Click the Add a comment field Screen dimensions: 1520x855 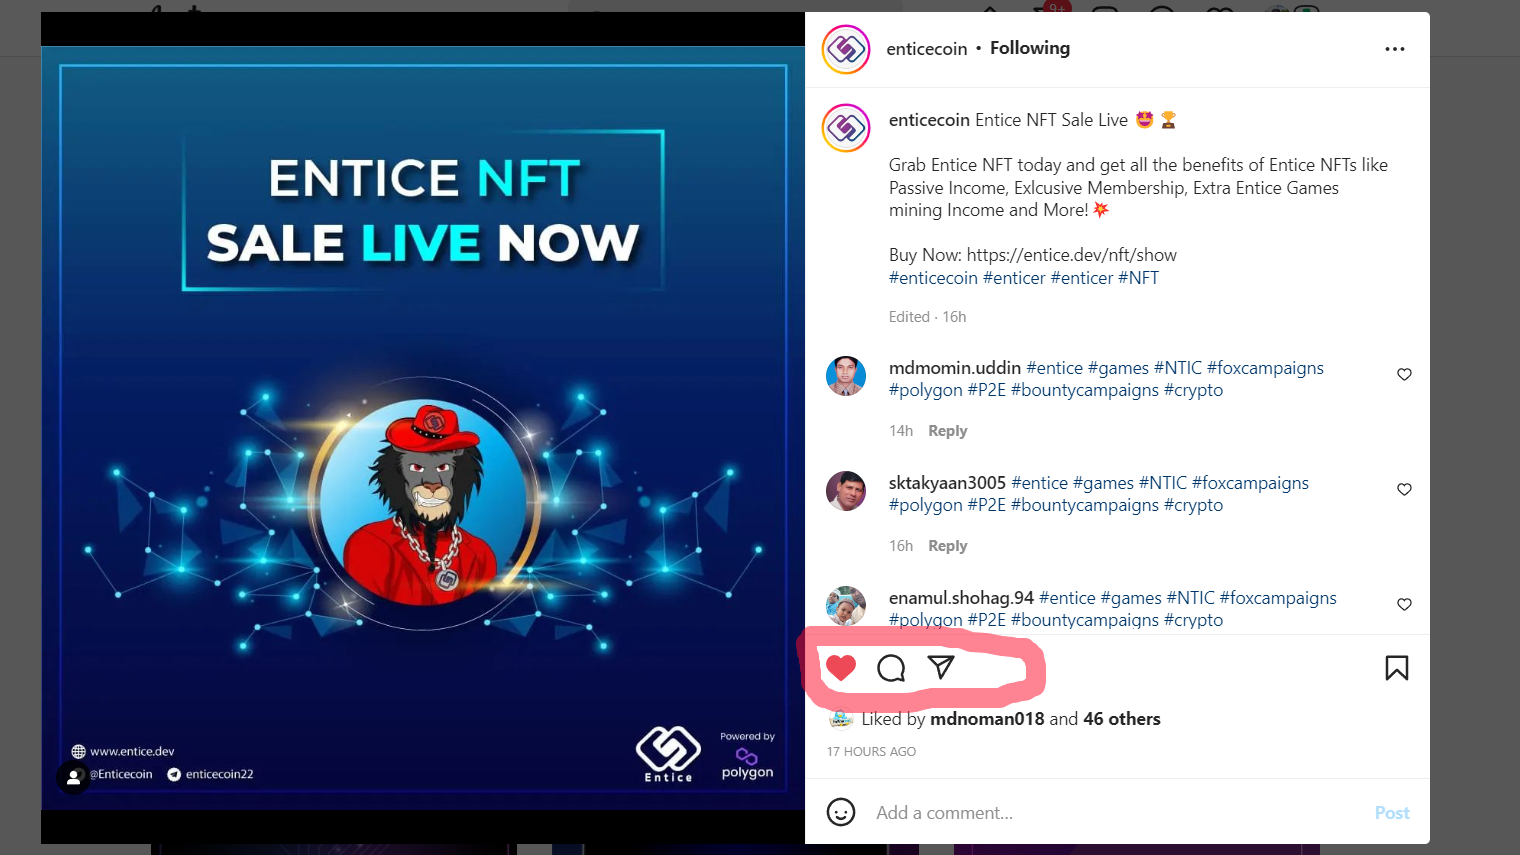[1115, 813]
